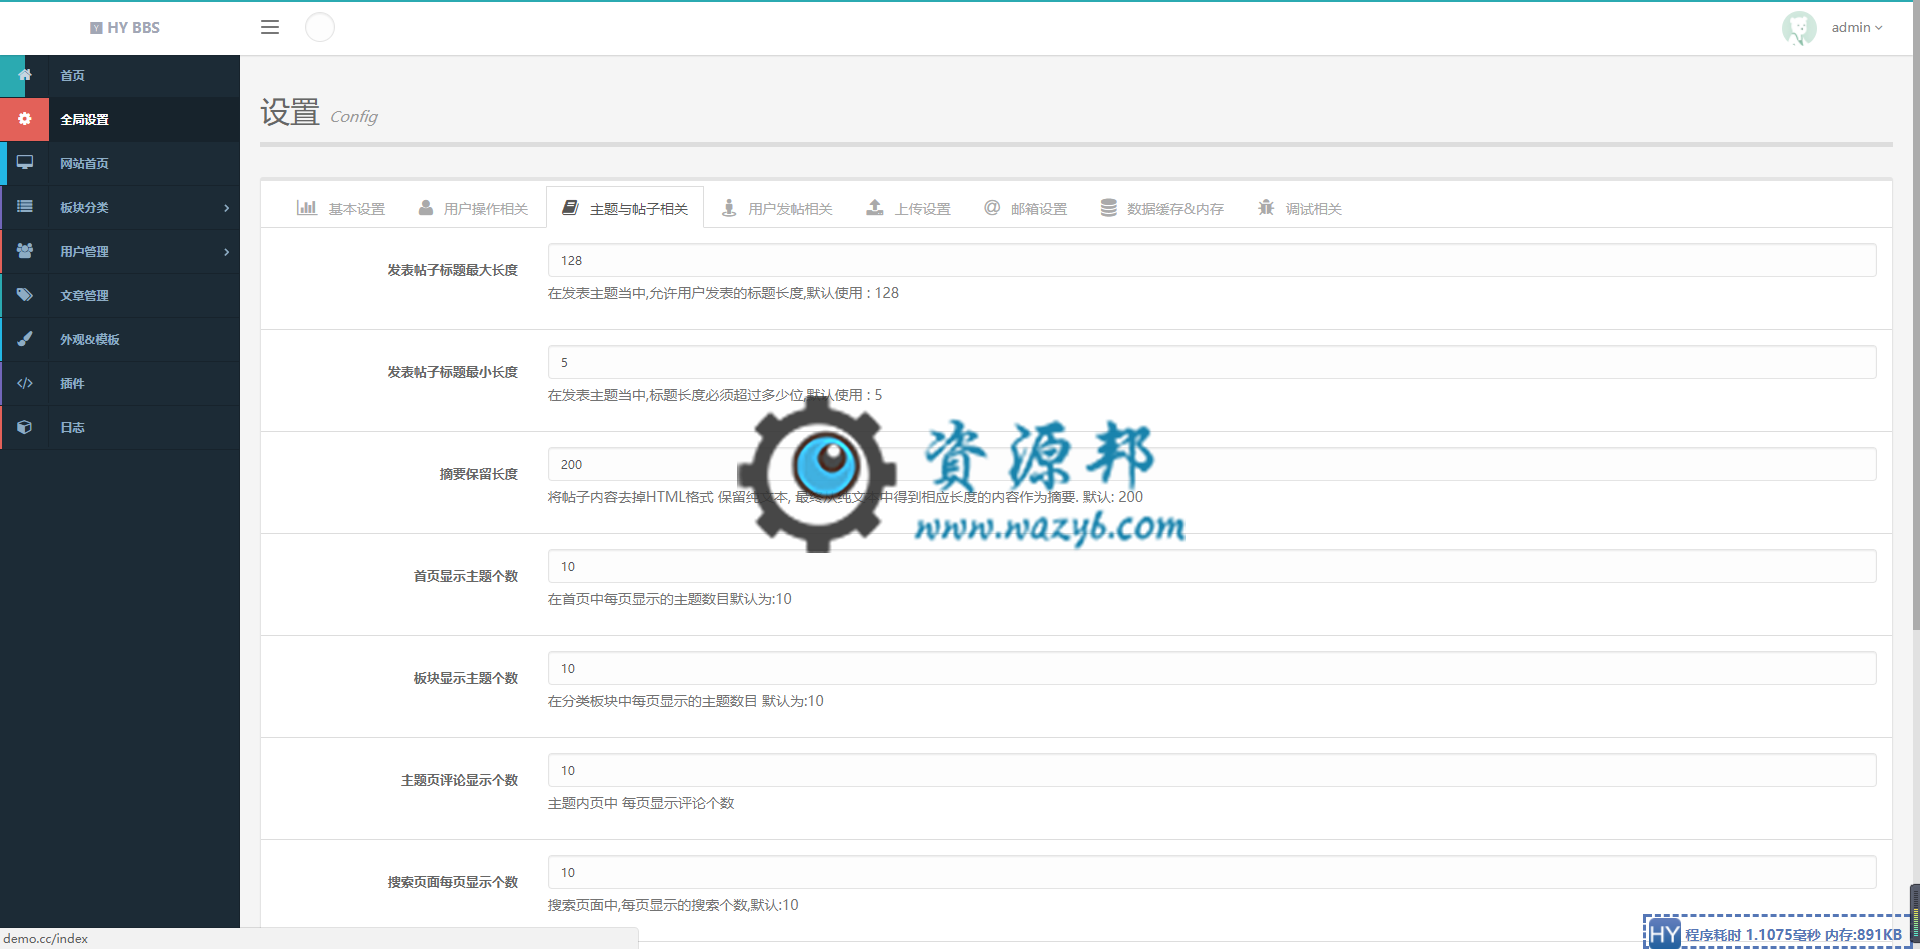Focus the 摘要保留长度 input field

1212,464
